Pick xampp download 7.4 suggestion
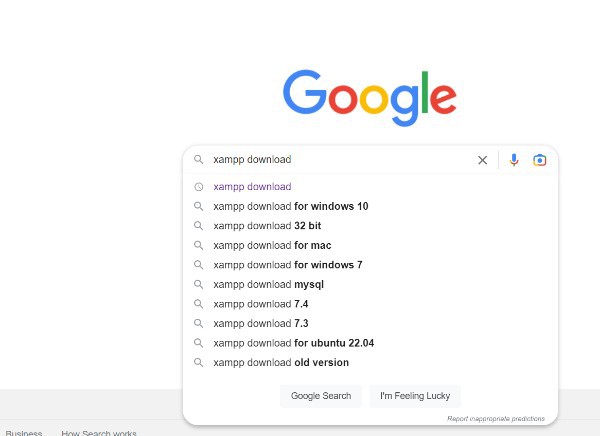Viewport: 600px width, 436px height. coord(370,304)
